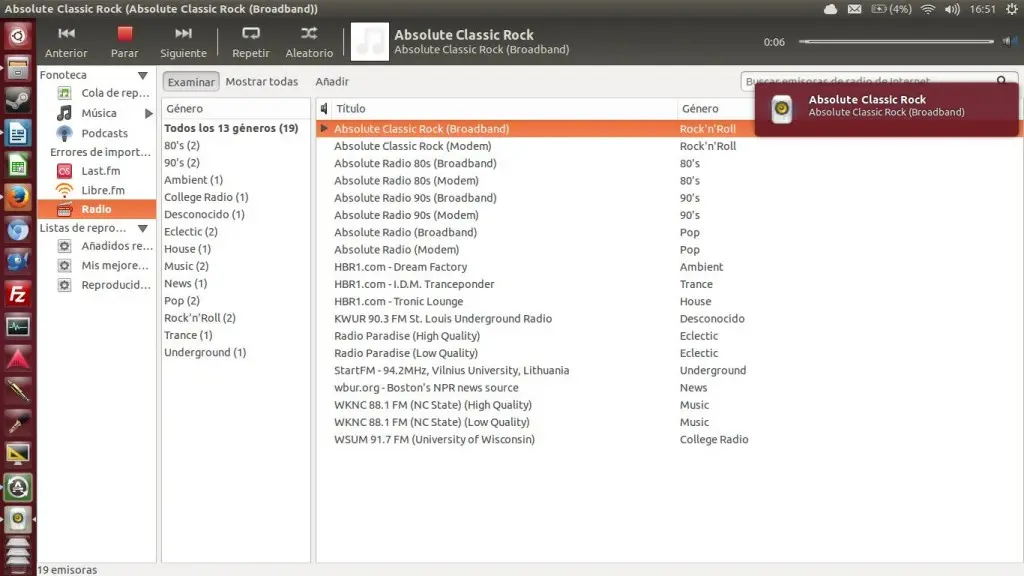Filter by the Rock'n'Roll genre entry
Screen dimensions: 1024x576
point(200,318)
